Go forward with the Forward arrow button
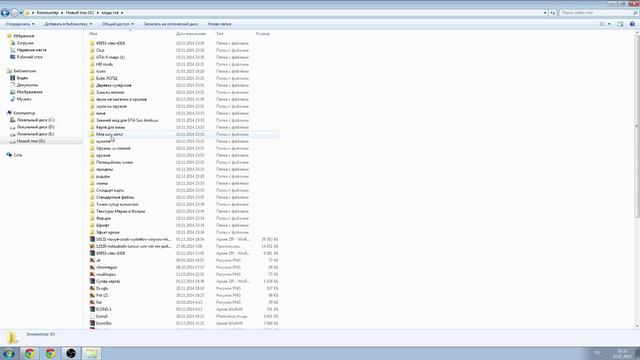 [14, 13]
